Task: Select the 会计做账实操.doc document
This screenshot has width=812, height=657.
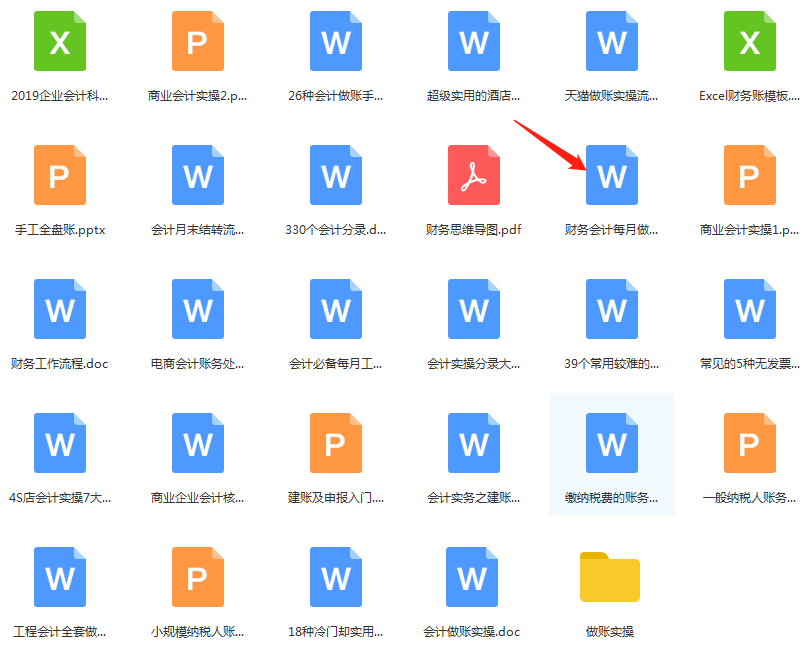Action: [x=473, y=575]
